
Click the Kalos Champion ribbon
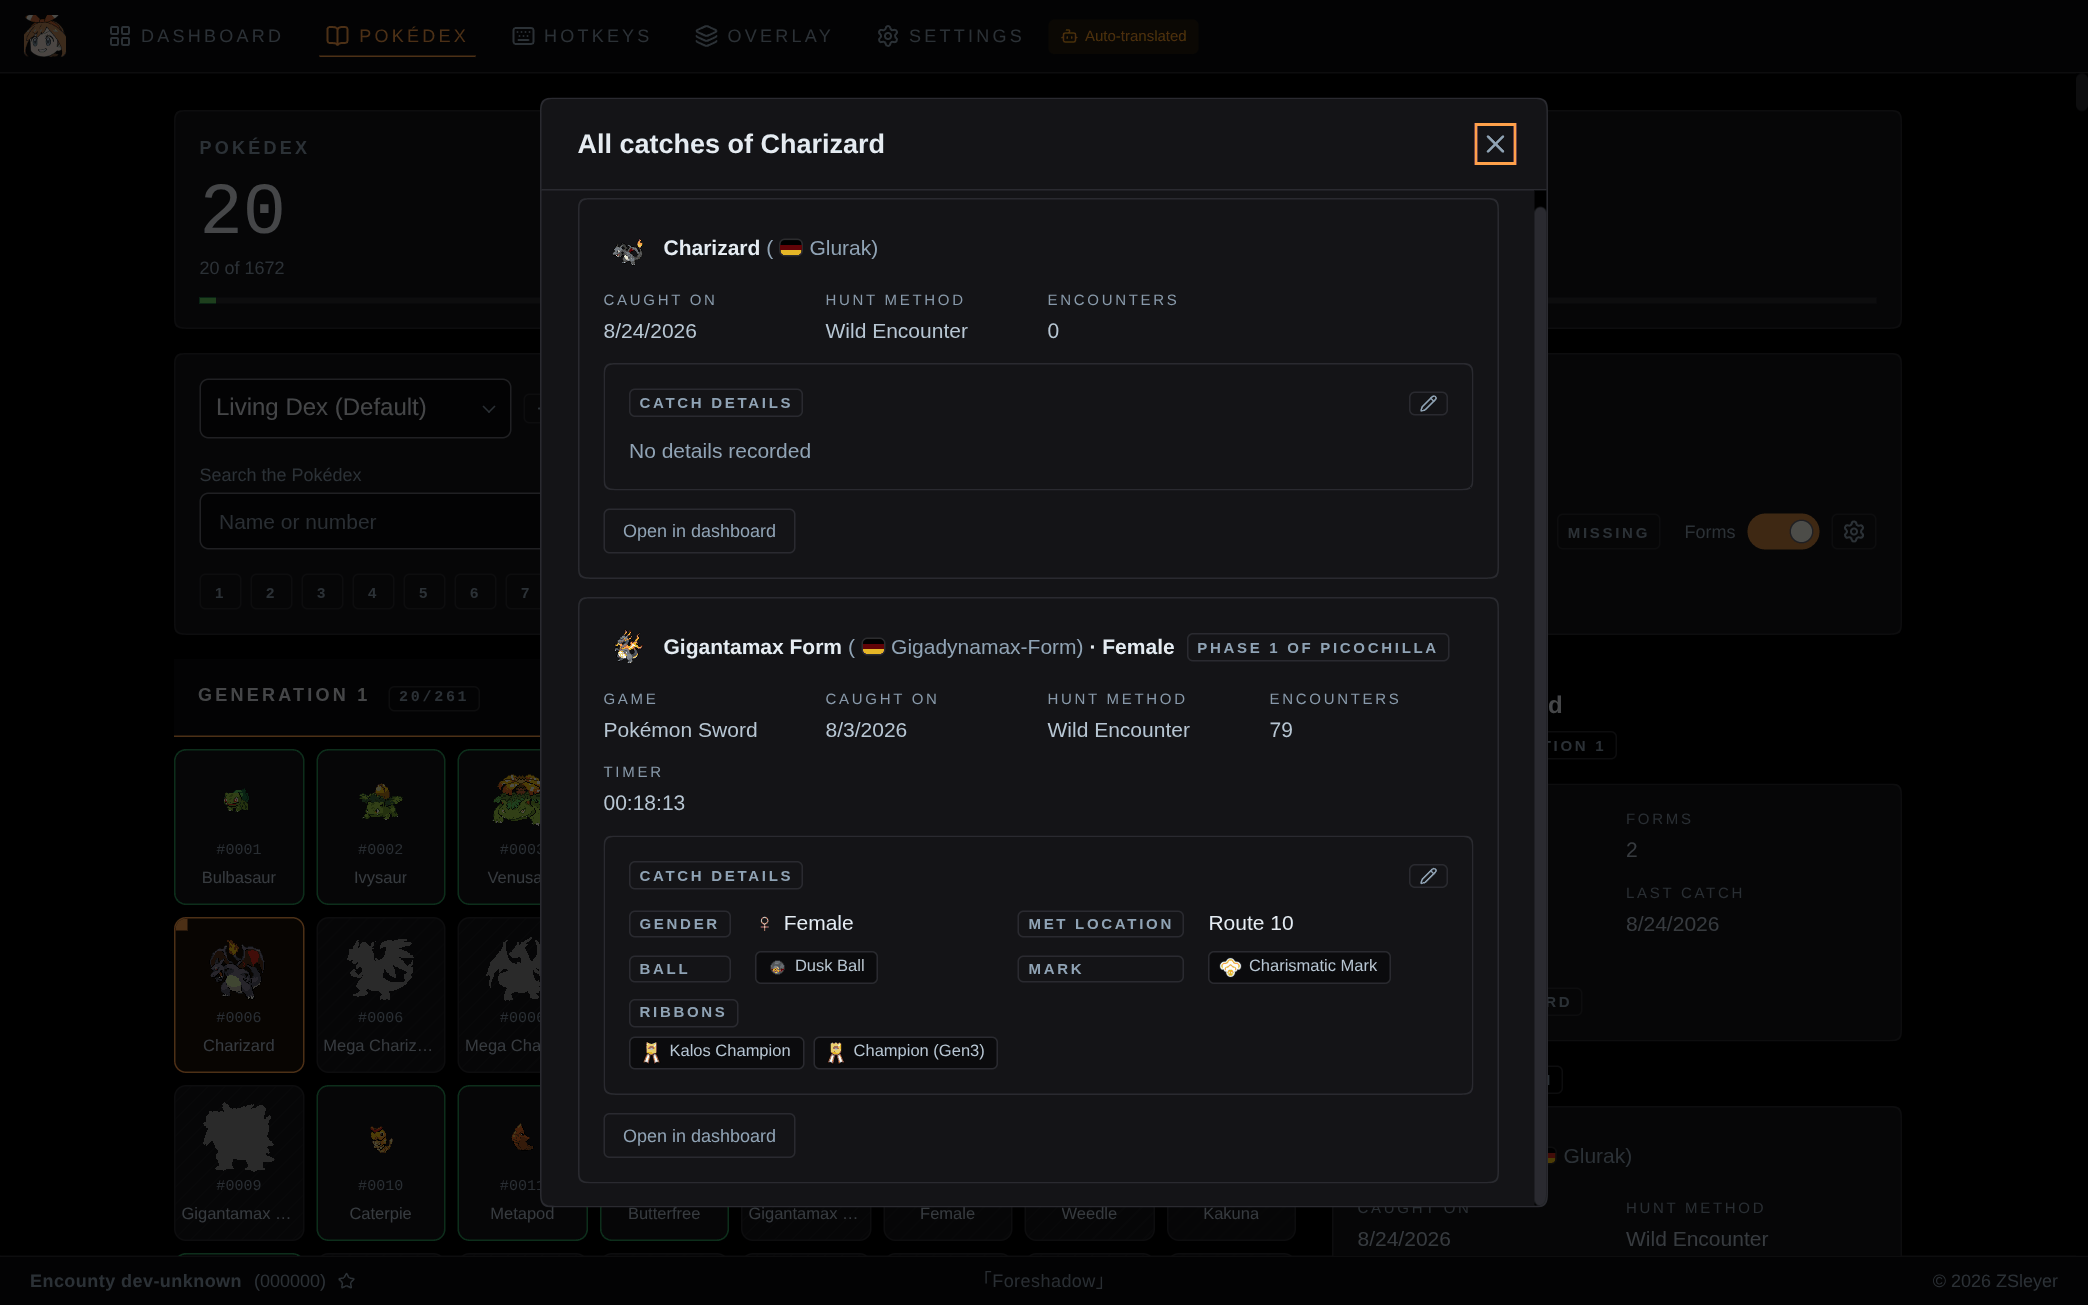click(x=716, y=1052)
